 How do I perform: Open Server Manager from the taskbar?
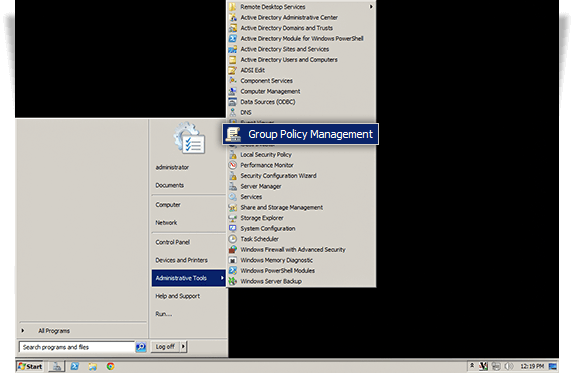click(x=56, y=366)
